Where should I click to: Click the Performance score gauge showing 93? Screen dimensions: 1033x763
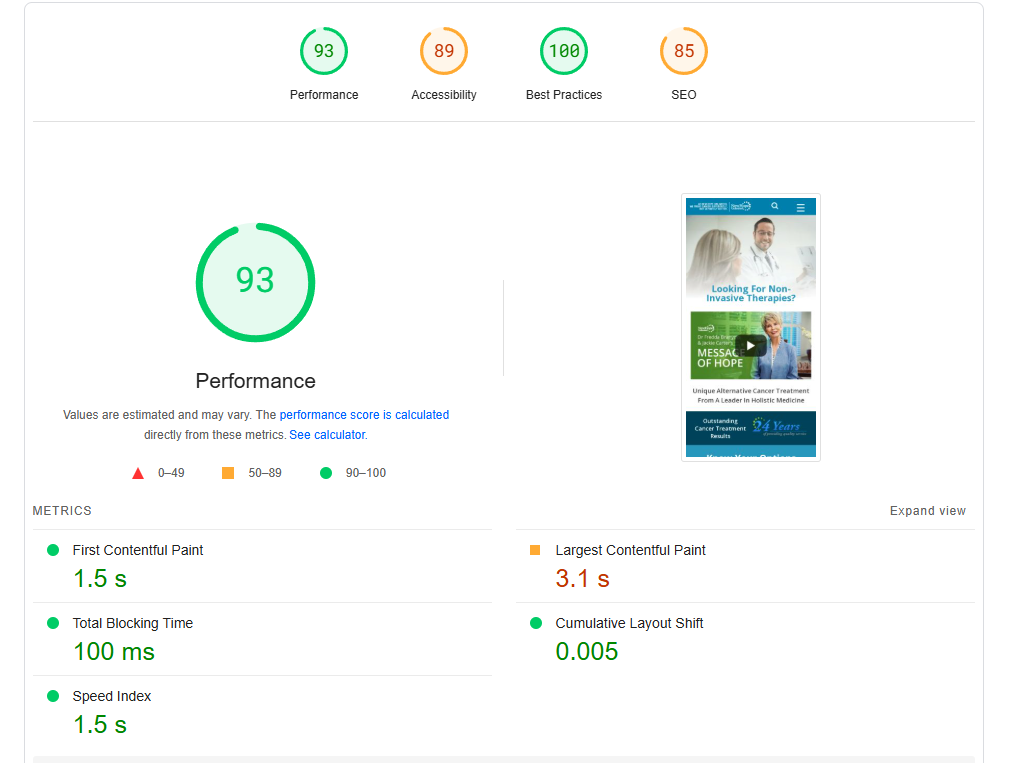323,51
